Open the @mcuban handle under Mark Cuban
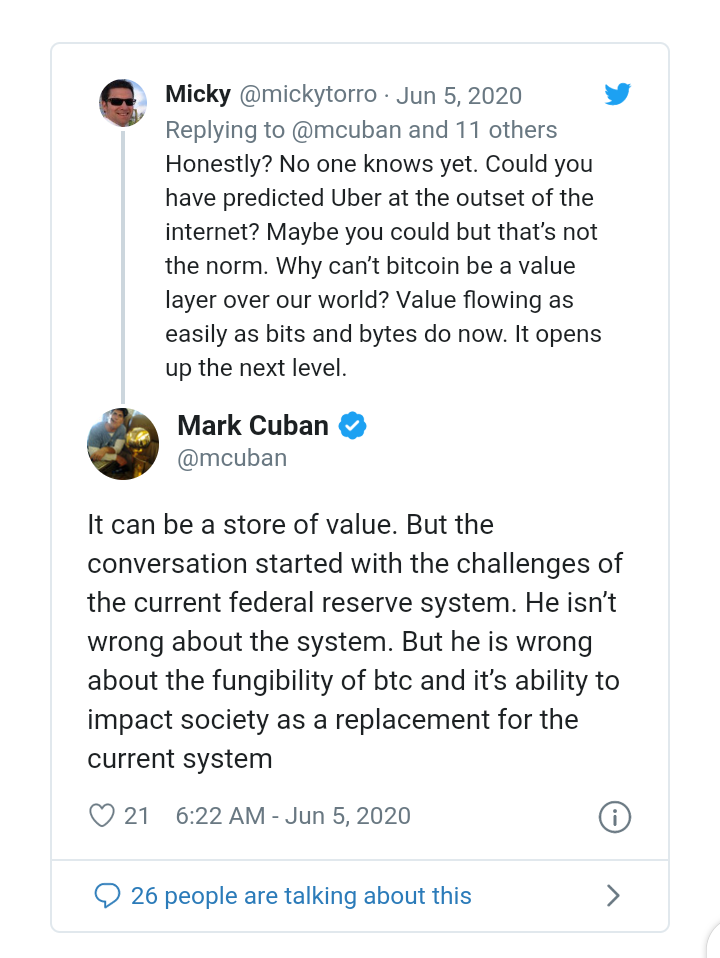Viewport: 720px width, 958px height. pyautogui.click(x=232, y=458)
